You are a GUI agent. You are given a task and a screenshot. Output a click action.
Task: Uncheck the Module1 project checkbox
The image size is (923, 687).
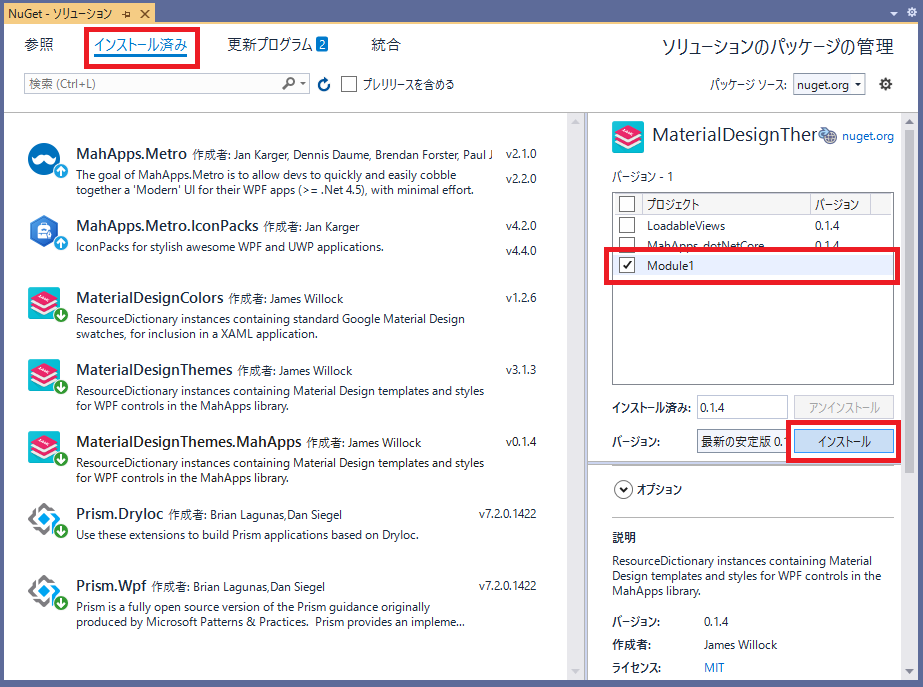point(627,265)
